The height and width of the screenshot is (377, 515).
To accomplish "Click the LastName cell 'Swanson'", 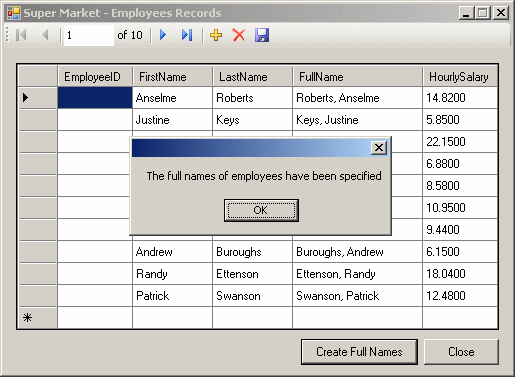I will (252, 296).
